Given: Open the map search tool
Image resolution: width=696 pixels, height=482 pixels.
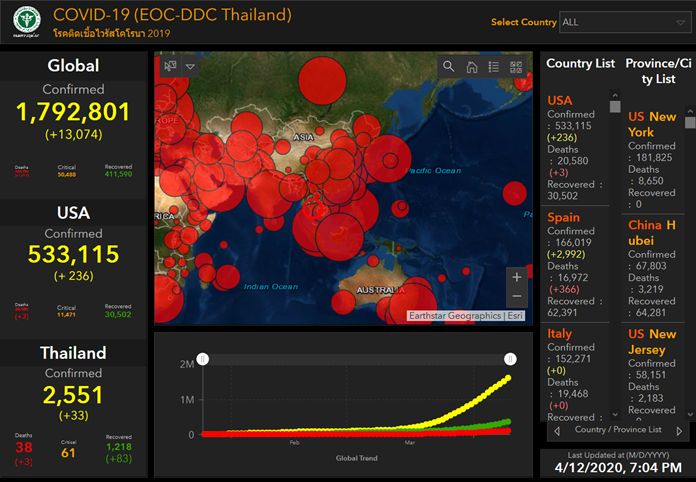Looking at the screenshot, I should tap(449, 67).
